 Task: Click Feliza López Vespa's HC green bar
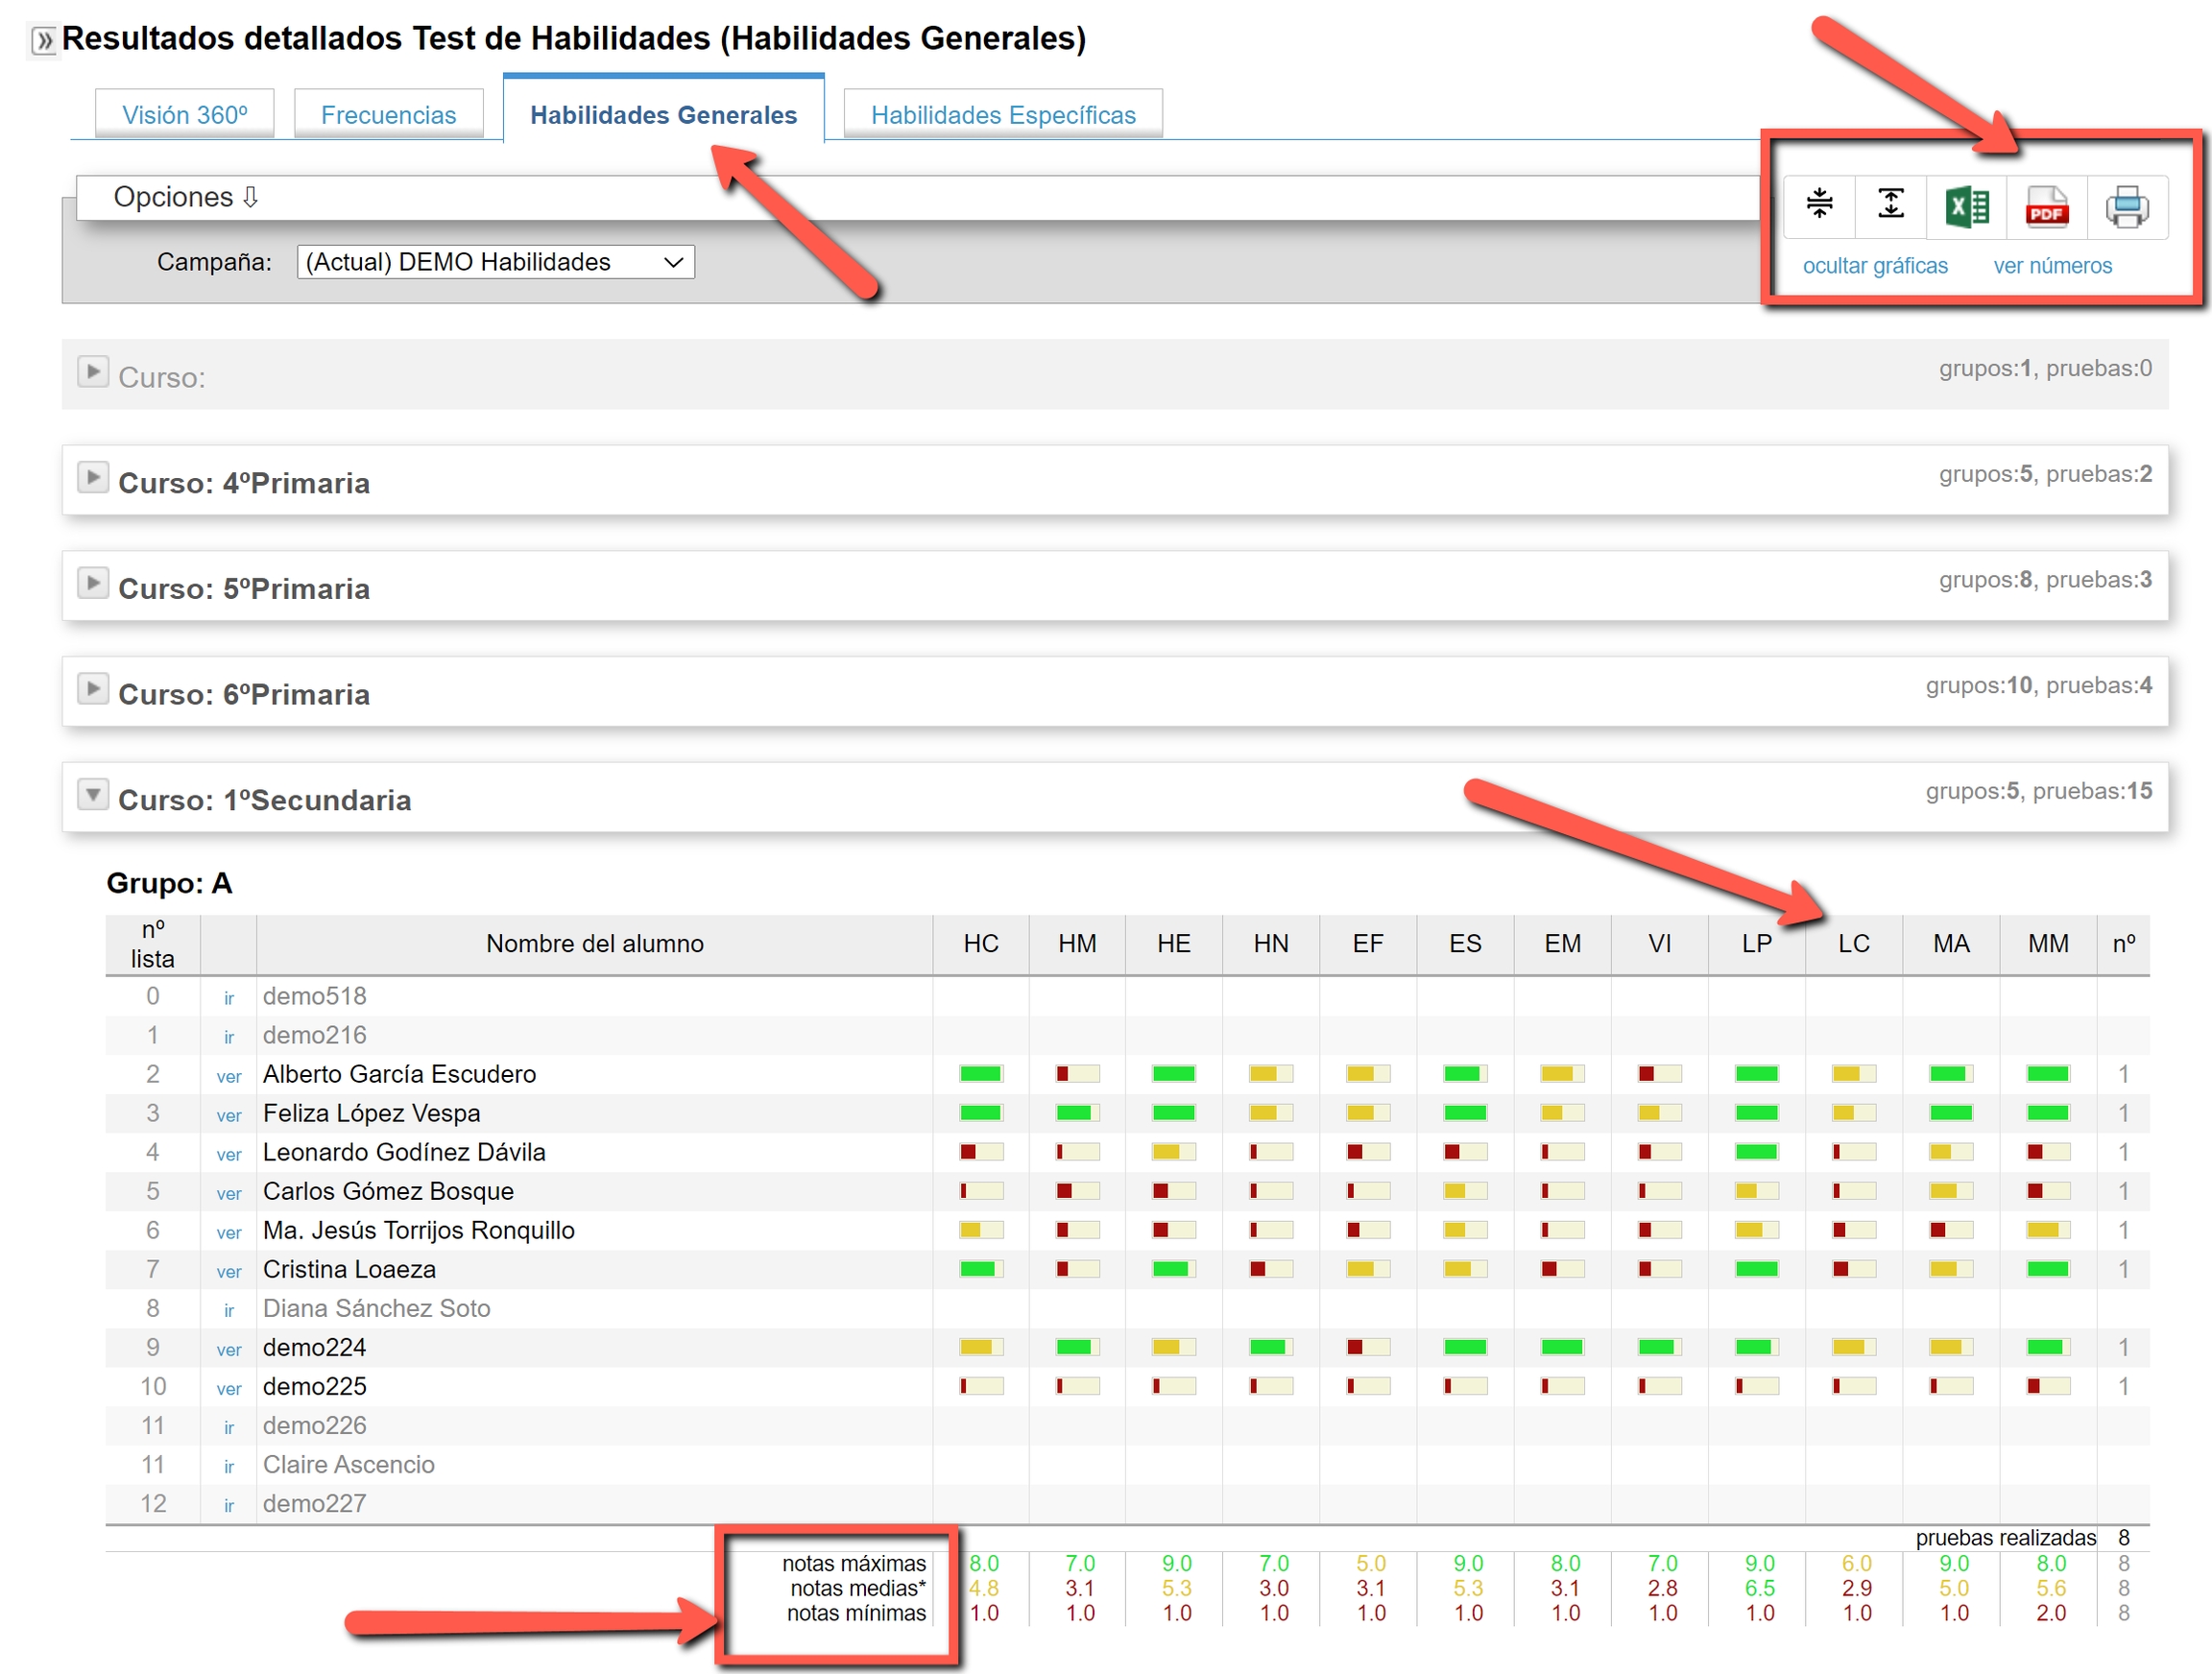[980, 1113]
